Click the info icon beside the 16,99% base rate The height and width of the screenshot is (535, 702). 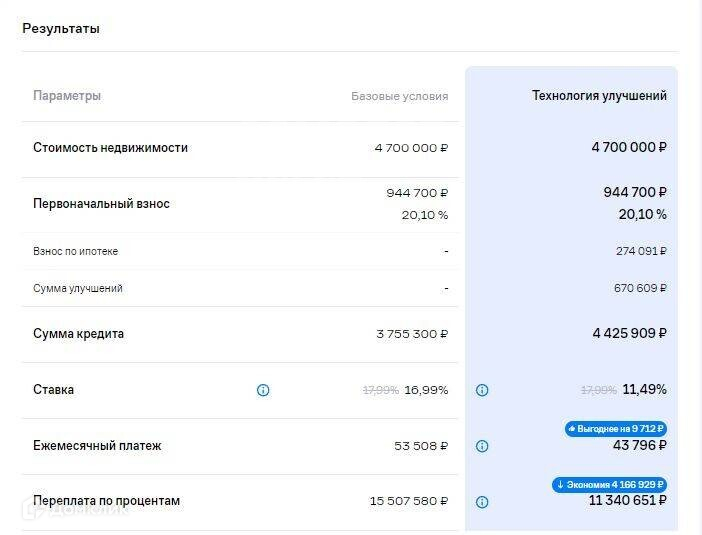[x=263, y=390]
